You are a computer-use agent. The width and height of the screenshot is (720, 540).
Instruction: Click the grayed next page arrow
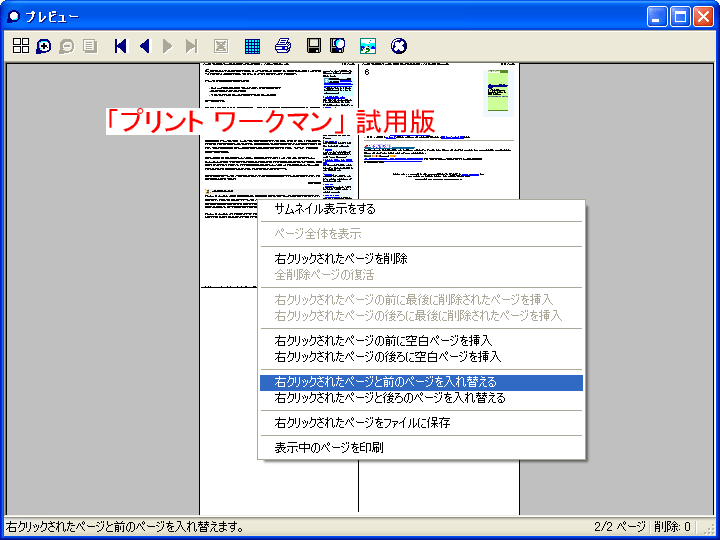point(168,46)
